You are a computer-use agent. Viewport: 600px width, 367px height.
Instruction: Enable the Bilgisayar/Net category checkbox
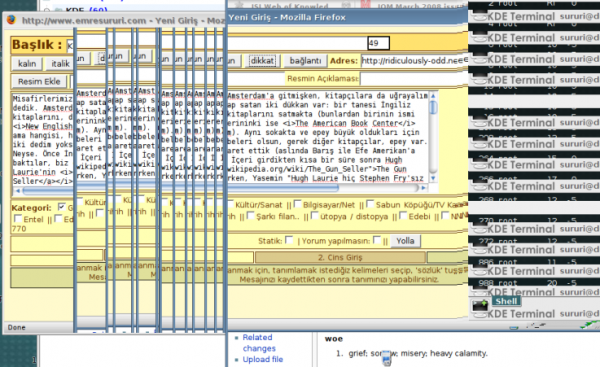click(x=297, y=204)
